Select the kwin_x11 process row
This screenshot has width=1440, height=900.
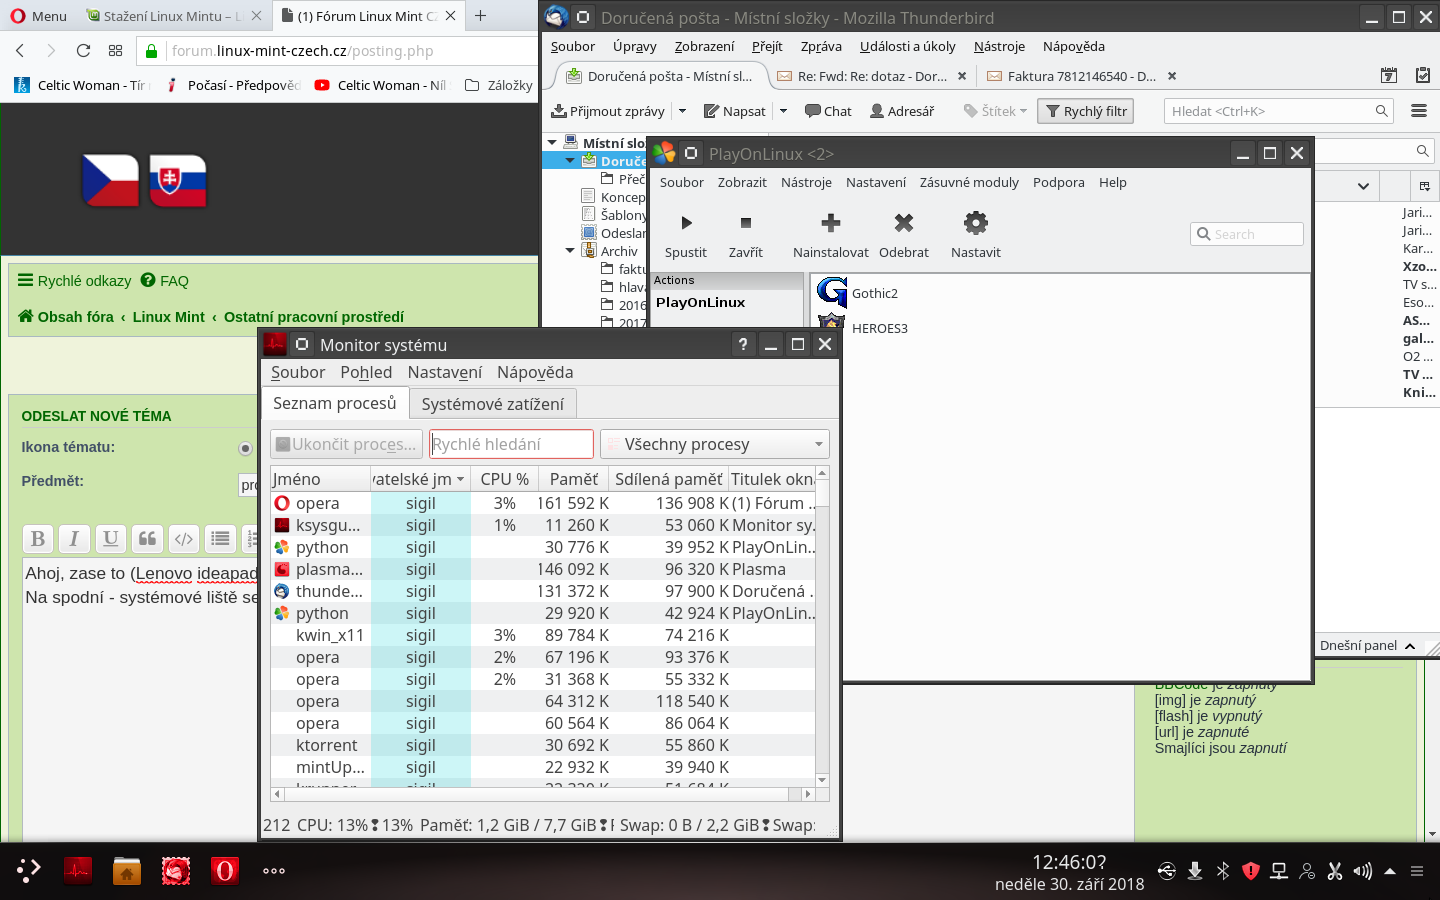(x=543, y=635)
